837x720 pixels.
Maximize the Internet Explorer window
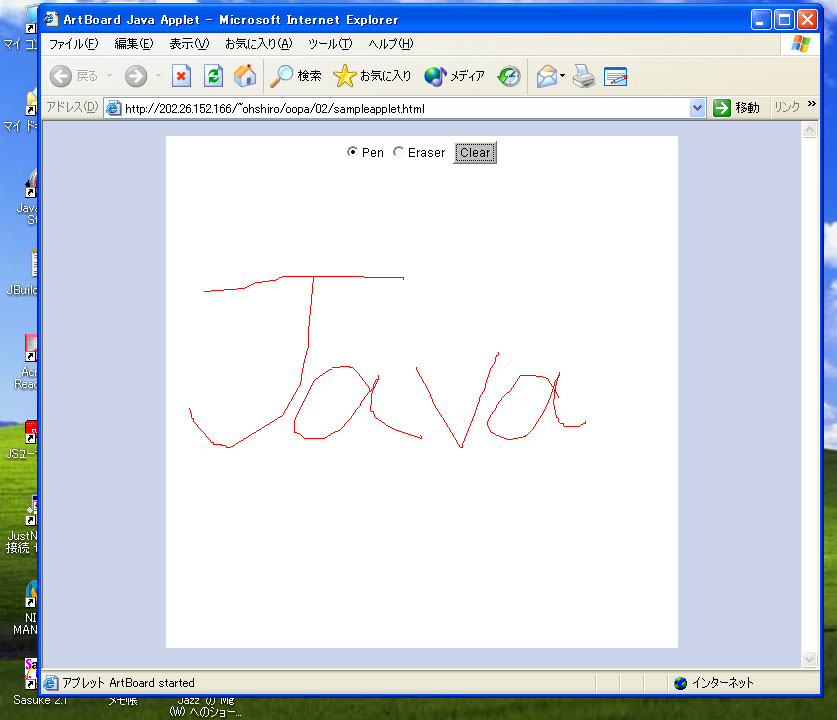pos(784,20)
